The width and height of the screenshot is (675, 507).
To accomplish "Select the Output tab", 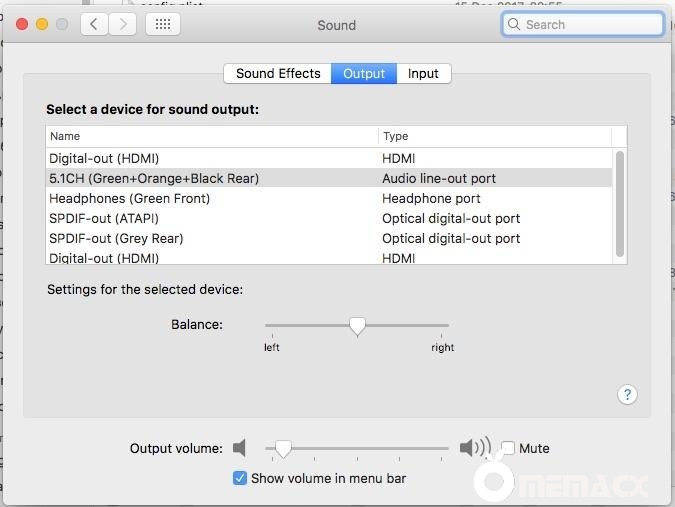I will [x=364, y=73].
